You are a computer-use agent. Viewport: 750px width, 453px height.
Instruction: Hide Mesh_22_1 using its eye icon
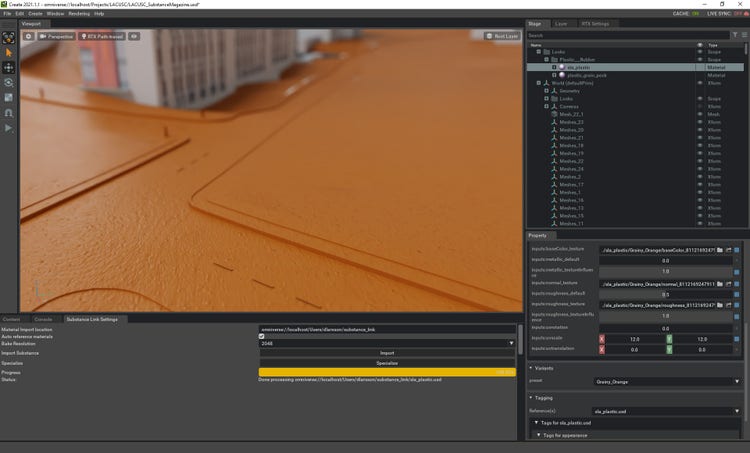[x=700, y=114]
